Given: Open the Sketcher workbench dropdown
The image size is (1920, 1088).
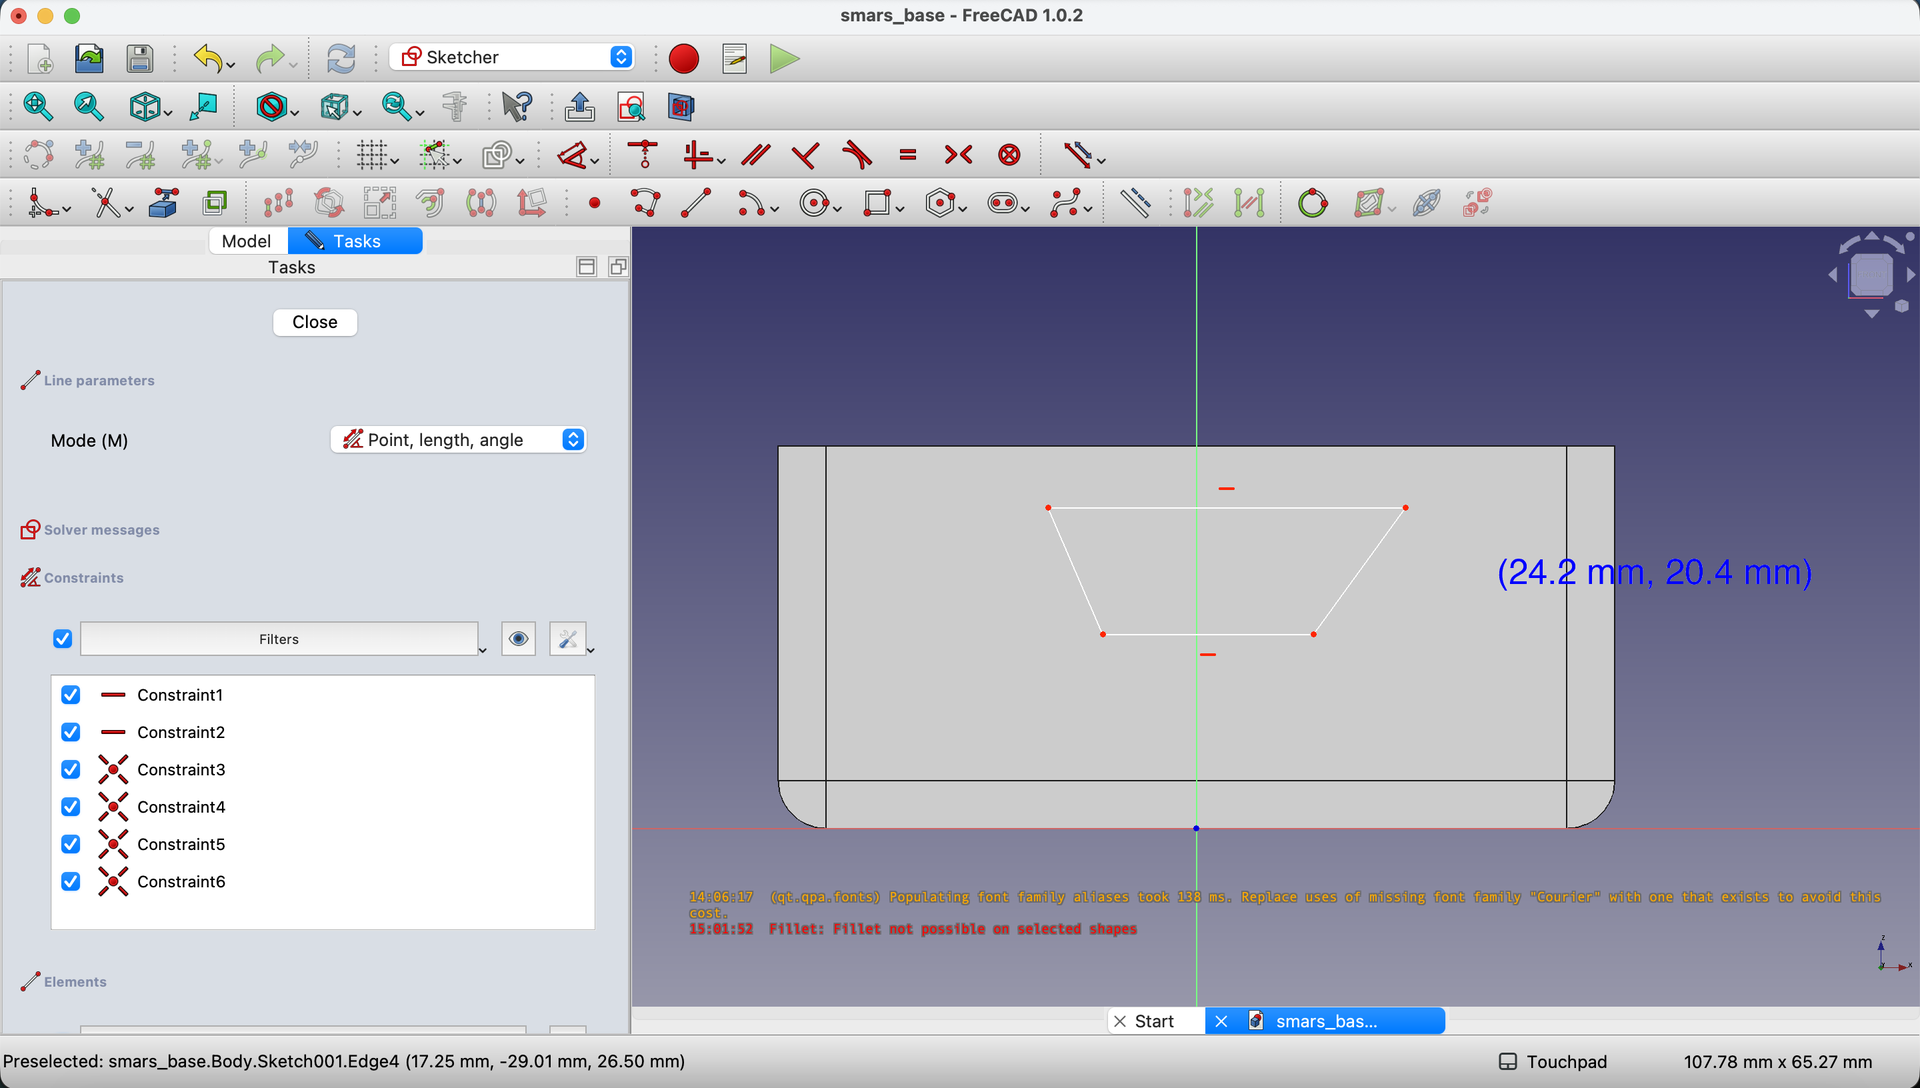Looking at the screenshot, I should pyautogui.click(x=511, y=57).
